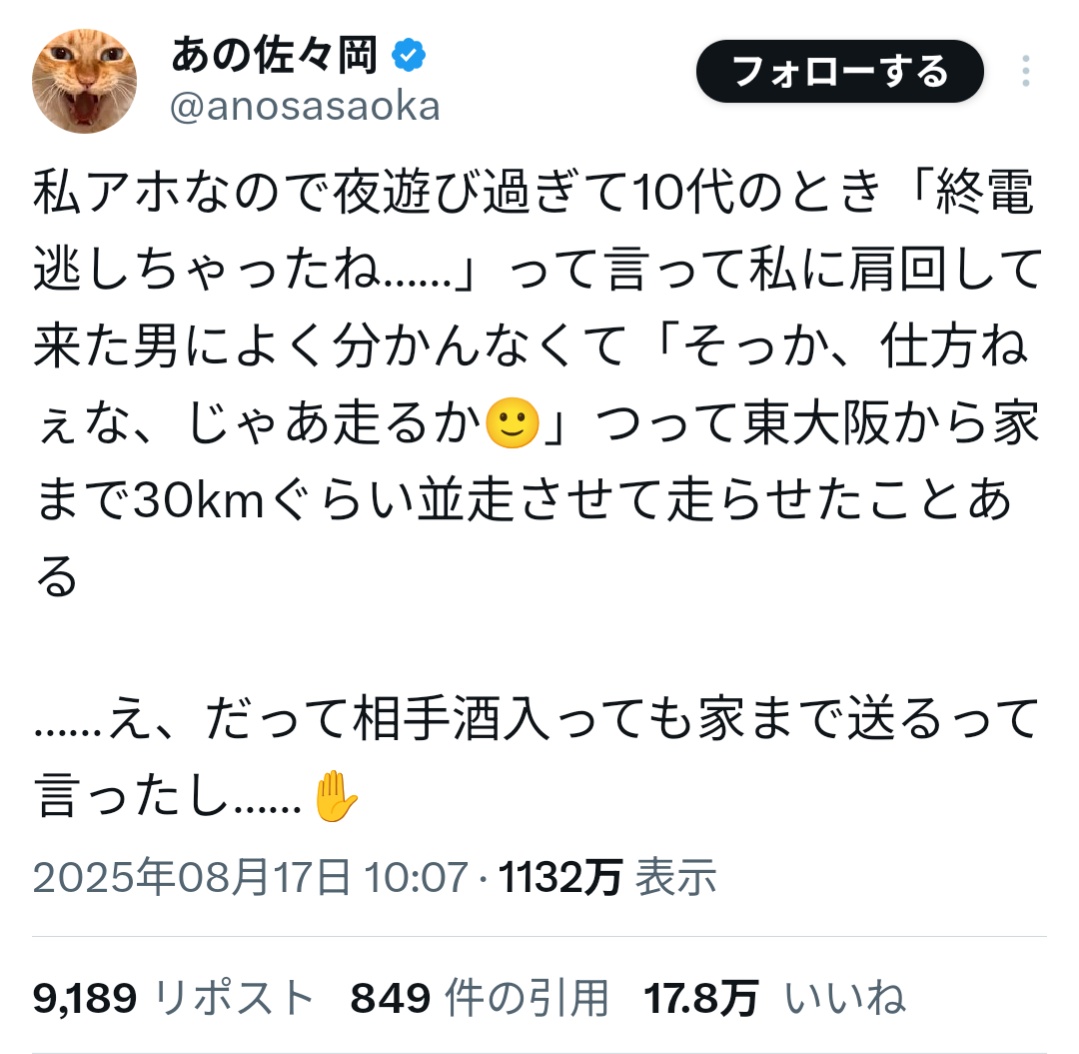
Task: Click the 表示 views label
Action: pos(676,877)
